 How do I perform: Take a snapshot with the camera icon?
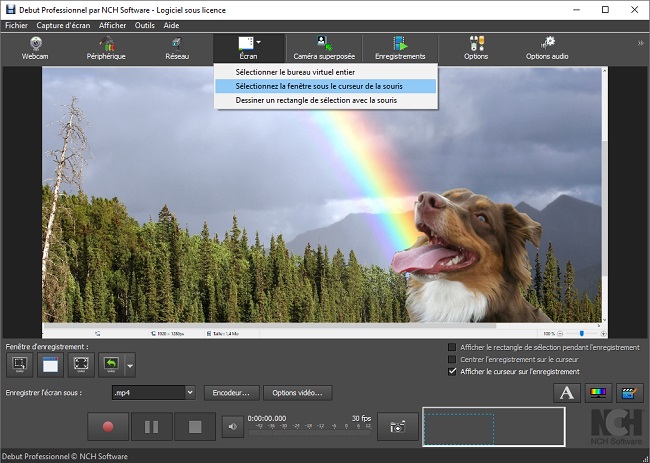(398, 427)
